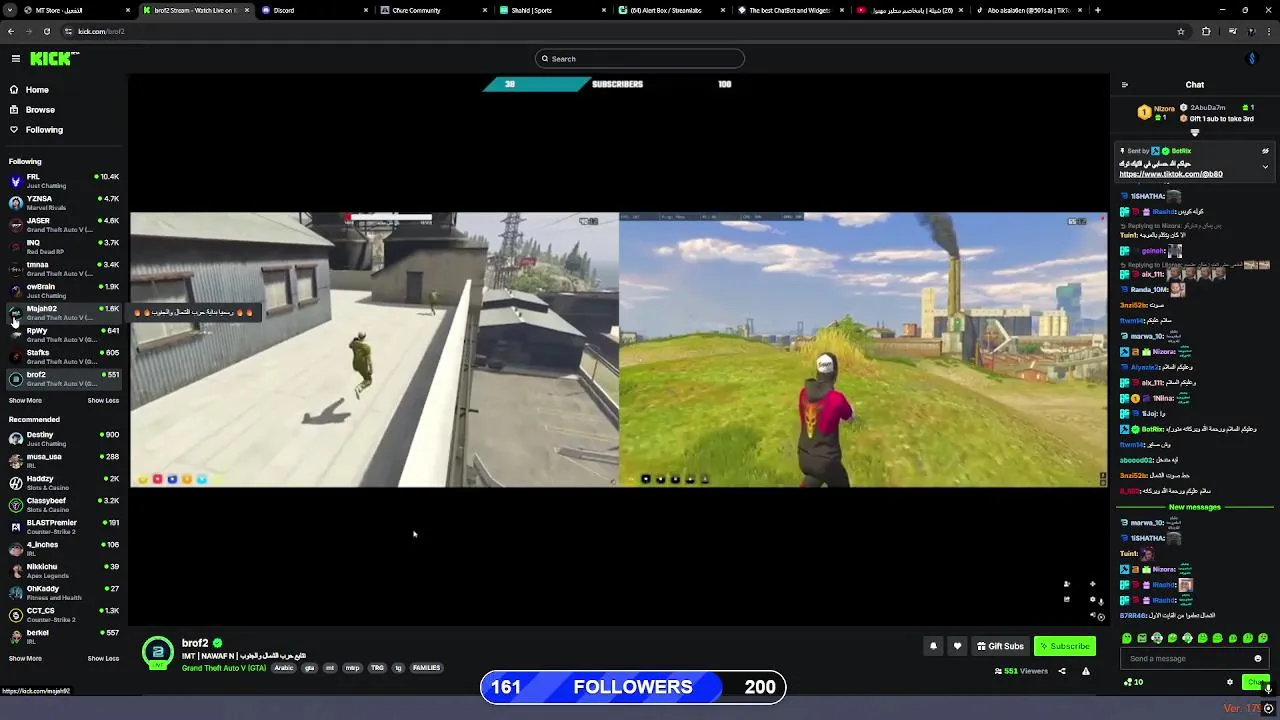Open BLASTPremier channel in Recommended
Image resolution: width=1280 pixels, height=720 pixels.
point(64,527)
